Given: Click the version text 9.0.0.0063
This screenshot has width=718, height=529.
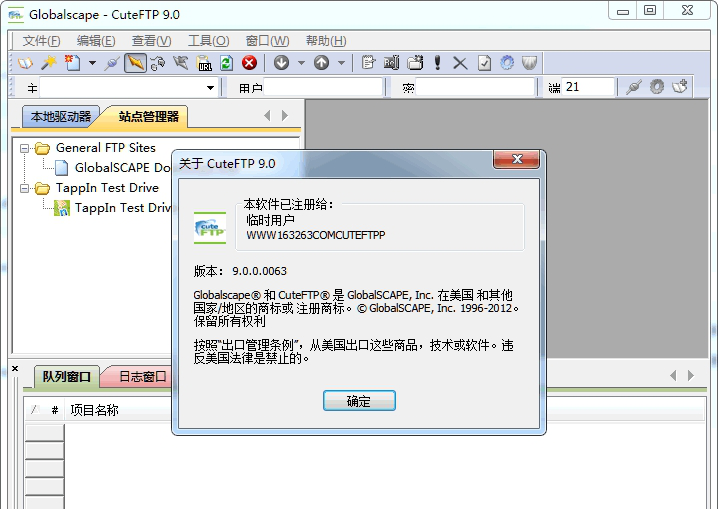Looking at the screenshot, I should (x=259, y=271).
